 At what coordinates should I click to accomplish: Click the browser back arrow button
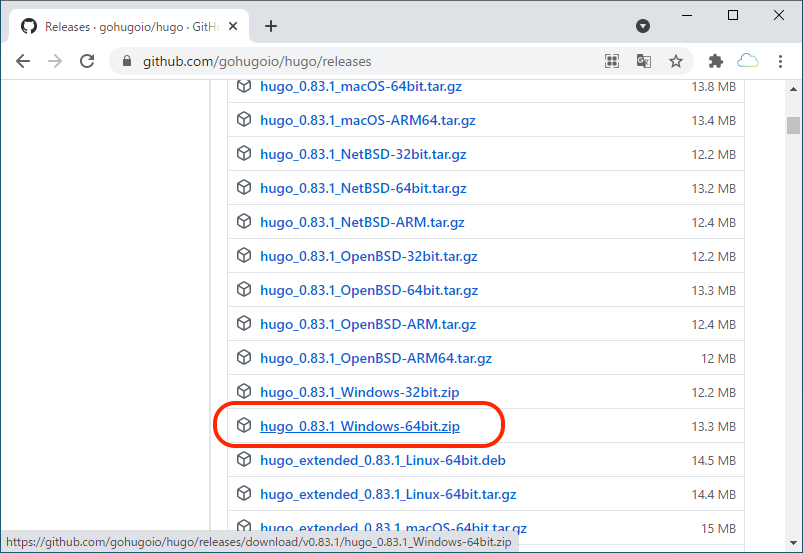point(23,61)
